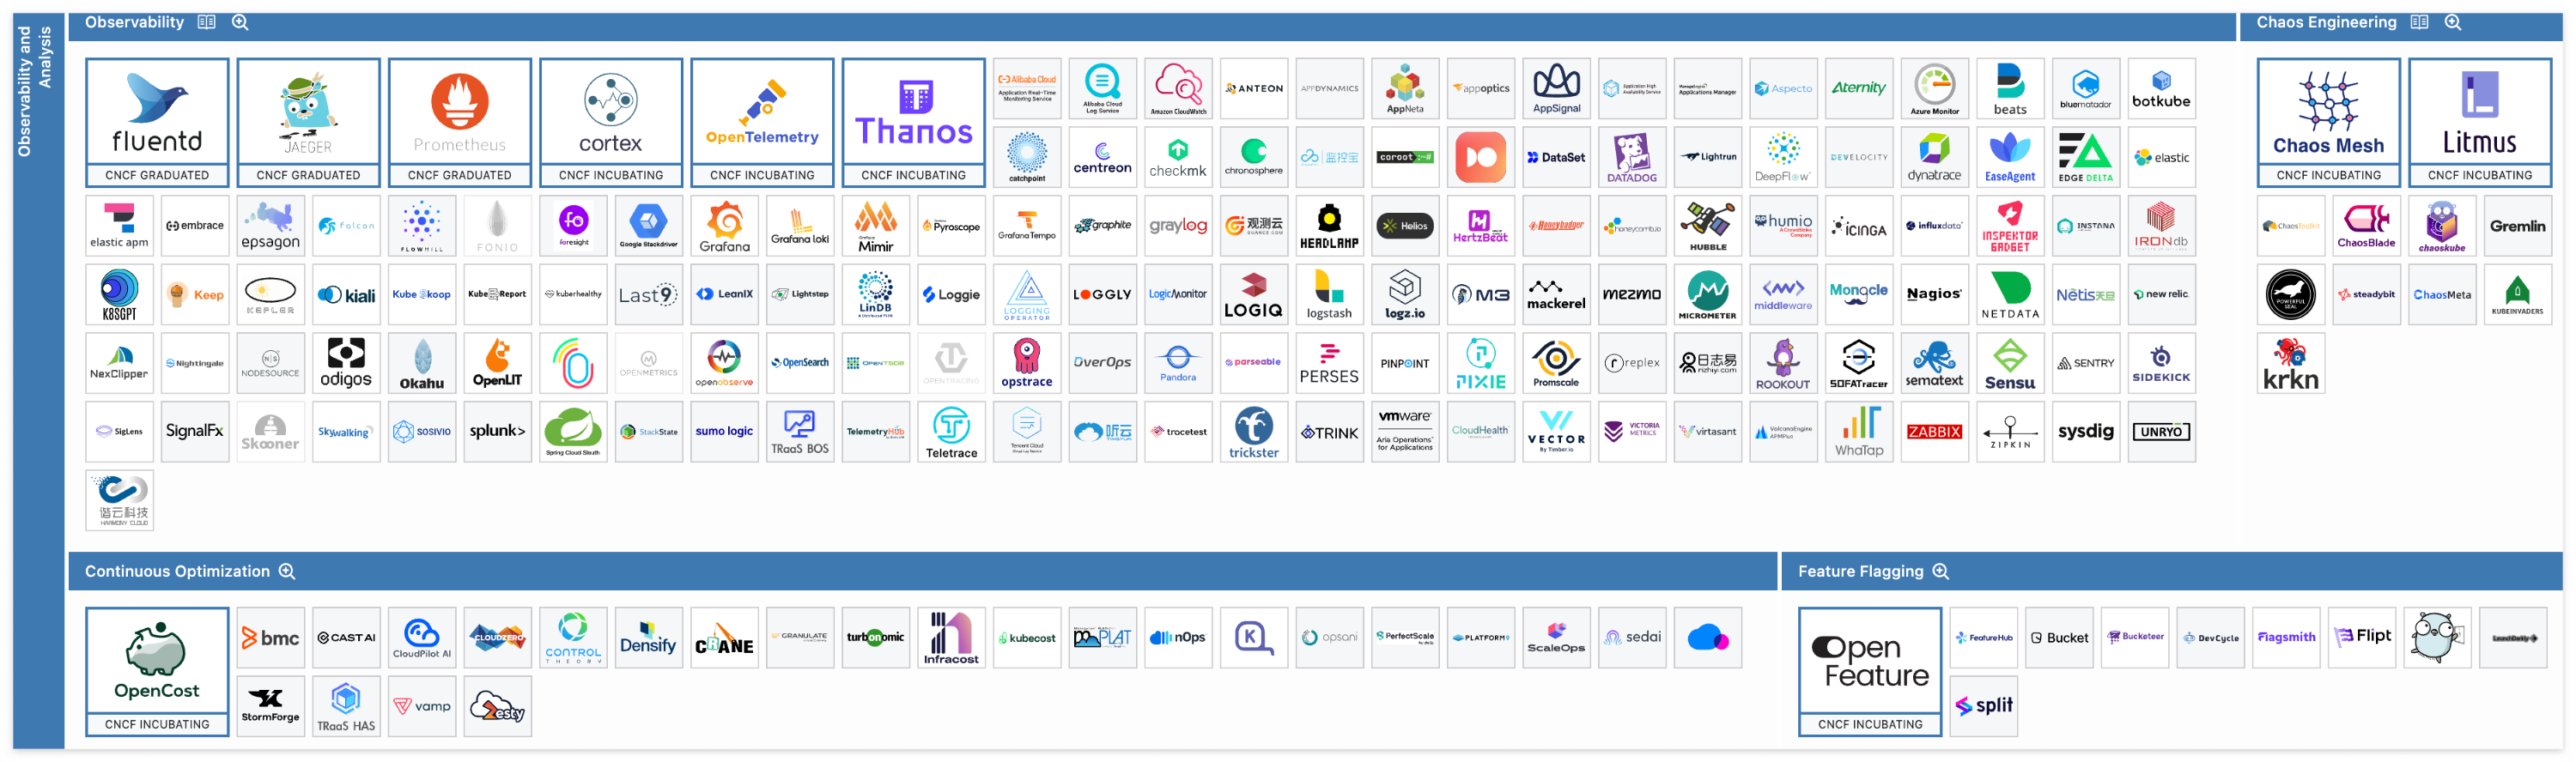2576x762 pixels.
Task: Open the AppSignal tile
Action: [x=1557, y=88]
